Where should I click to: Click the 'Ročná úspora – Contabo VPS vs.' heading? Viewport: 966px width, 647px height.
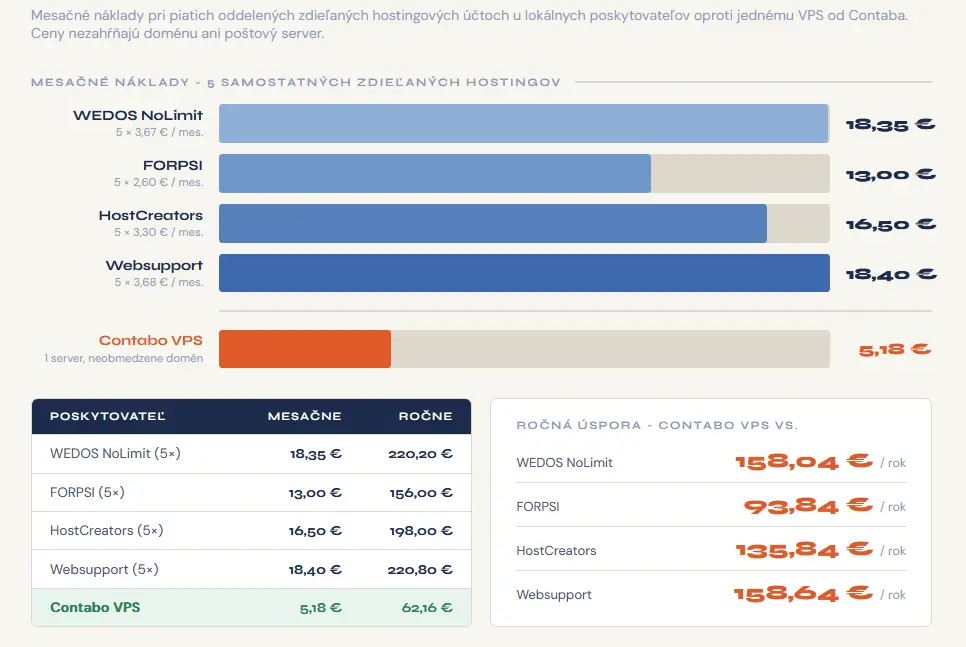point(657,425)
